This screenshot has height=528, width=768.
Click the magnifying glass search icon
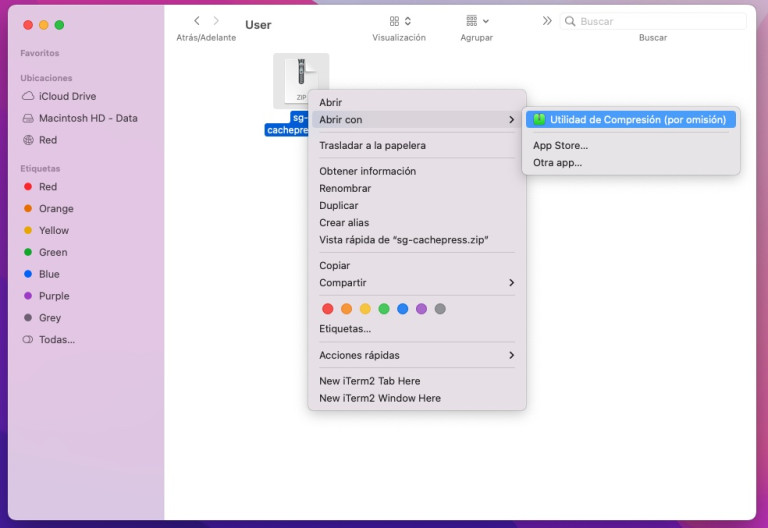570,21
